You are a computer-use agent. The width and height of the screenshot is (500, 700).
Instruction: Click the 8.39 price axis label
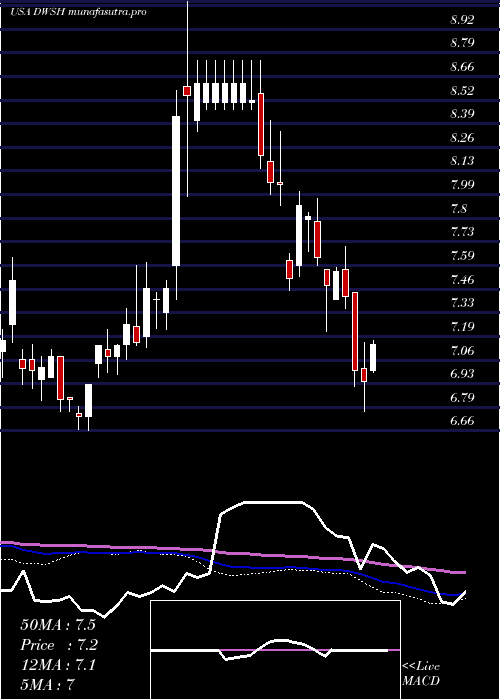[x=462, y=114]
